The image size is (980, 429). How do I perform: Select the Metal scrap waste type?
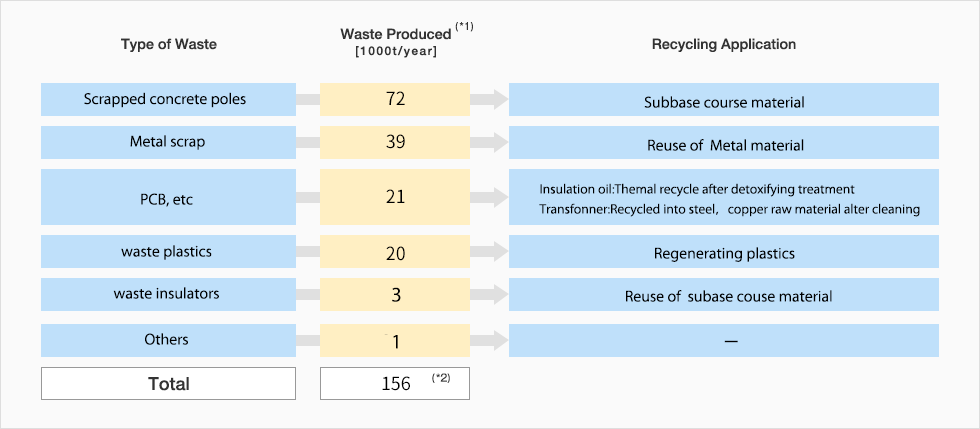[168, 142]
